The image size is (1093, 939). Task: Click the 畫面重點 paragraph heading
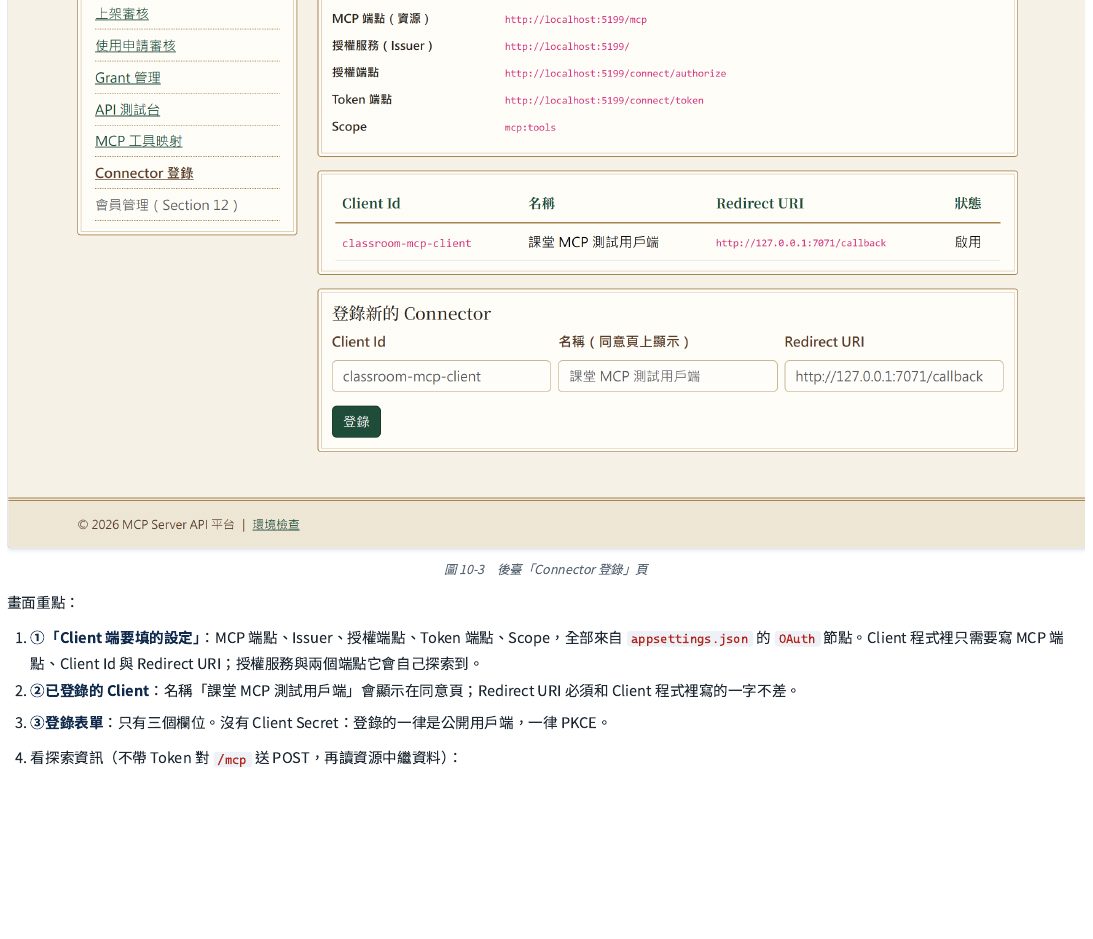point(42,603)
